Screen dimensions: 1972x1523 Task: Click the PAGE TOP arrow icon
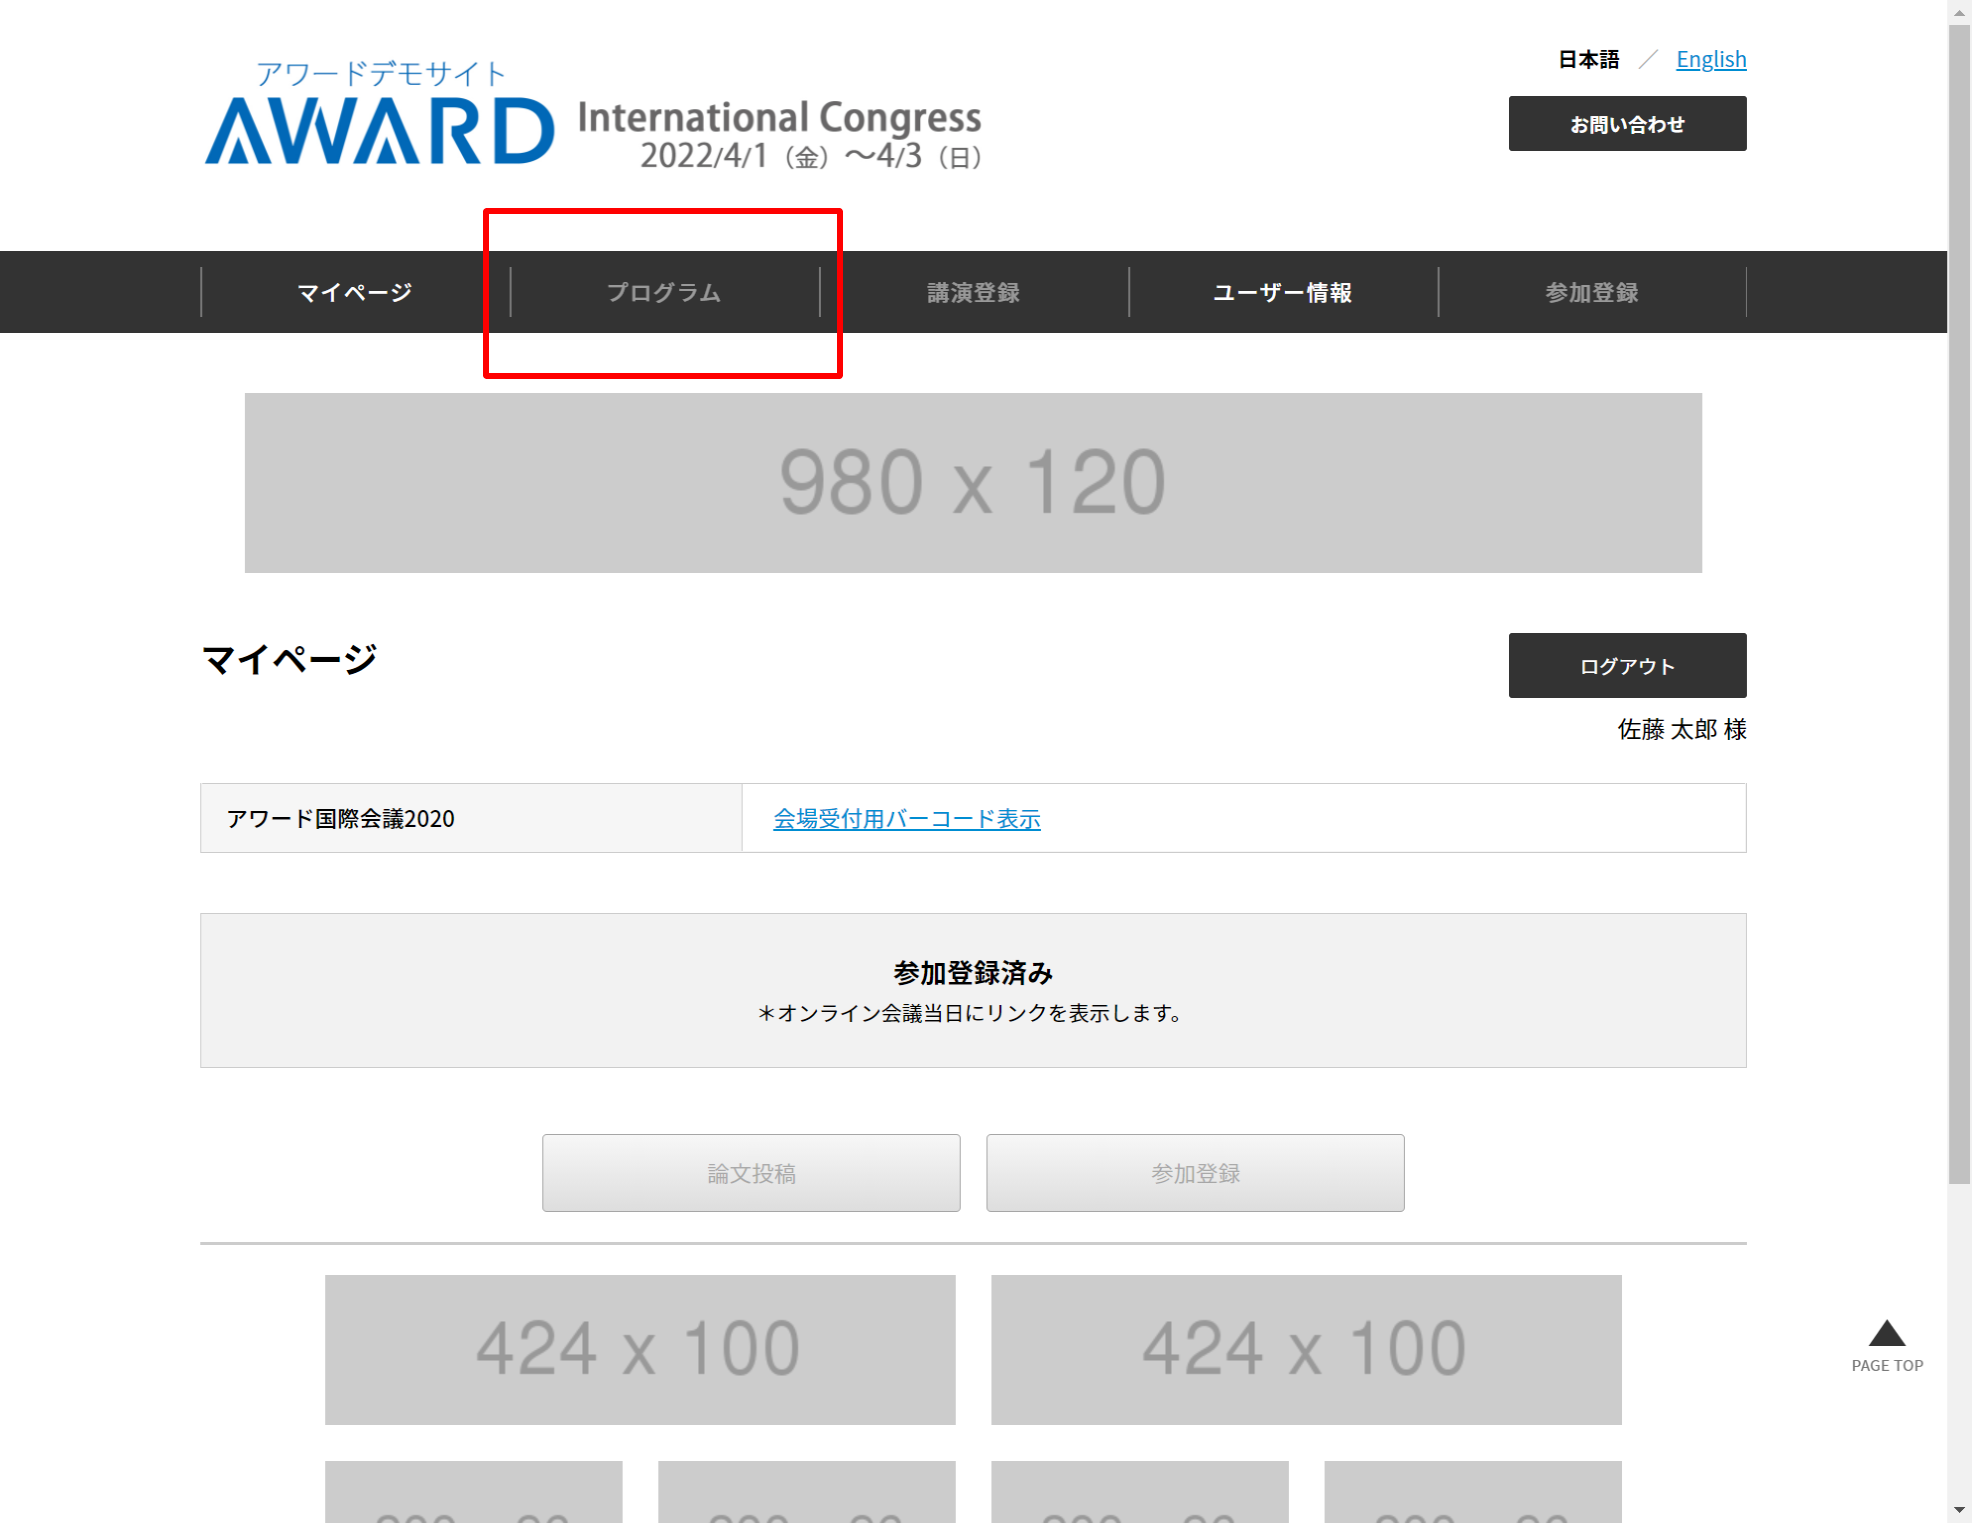1886,1334
